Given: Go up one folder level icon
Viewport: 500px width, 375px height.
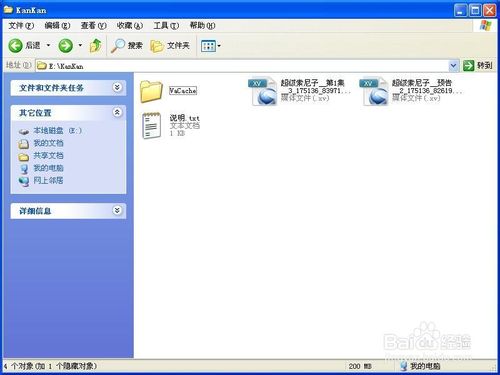Looking at the screenshot, I should tap(96, 45).
